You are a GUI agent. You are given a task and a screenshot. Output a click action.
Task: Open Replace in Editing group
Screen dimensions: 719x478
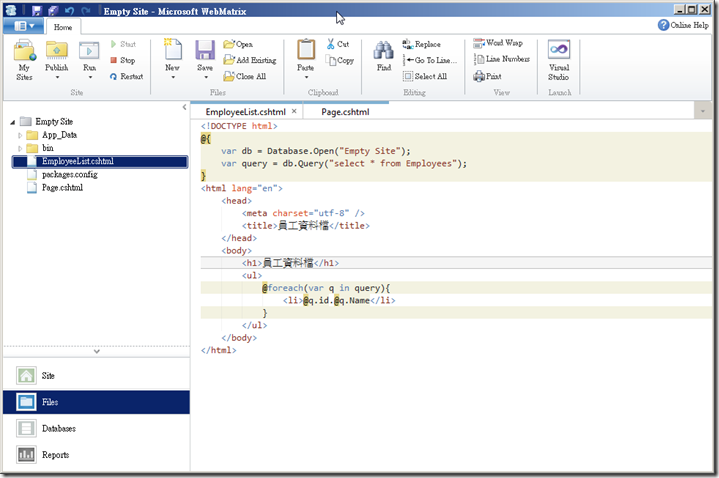(x=422, y=44)
